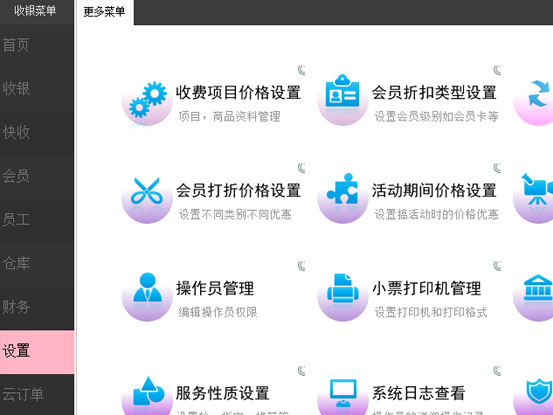Switch to the 收银菜单 tab
The height and width of the screenshot is (415, 553).
(35, 11)
